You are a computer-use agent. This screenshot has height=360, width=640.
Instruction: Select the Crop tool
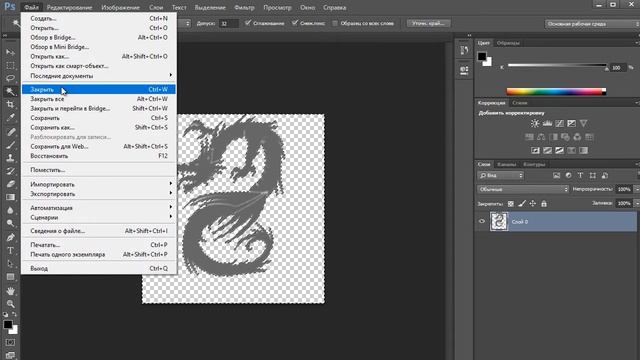[10, 104]
